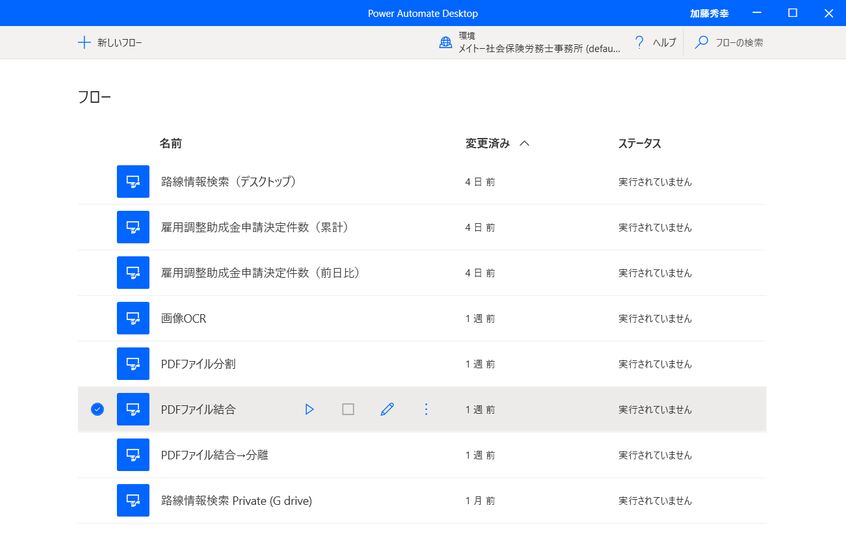The width and height of the screenshot is (846, 553).
Task: Sort by ステータス column header
Action: point(640,144)
